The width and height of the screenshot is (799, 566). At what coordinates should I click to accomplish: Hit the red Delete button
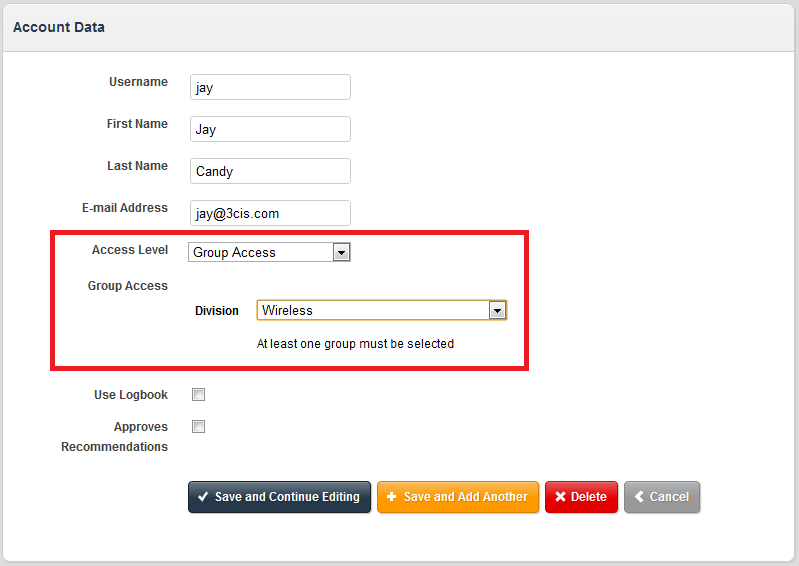tap(581, 497)
